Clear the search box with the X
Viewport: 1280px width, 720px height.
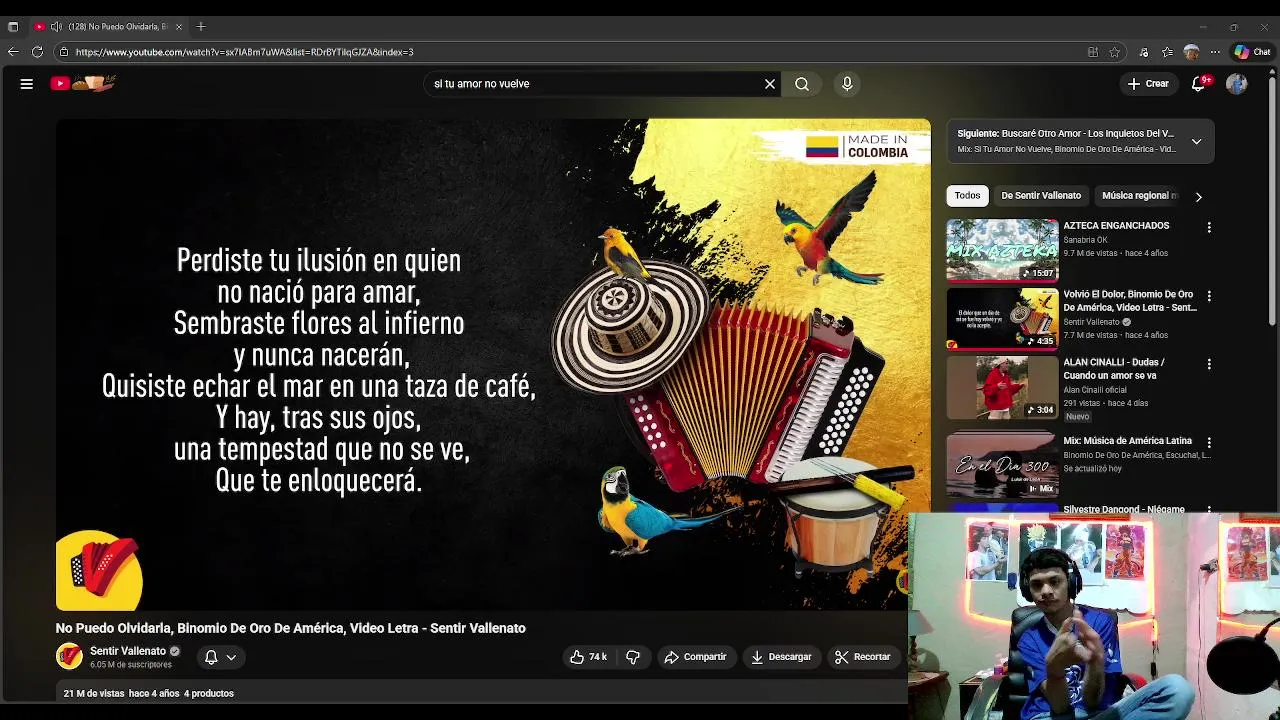pos(770,84)
